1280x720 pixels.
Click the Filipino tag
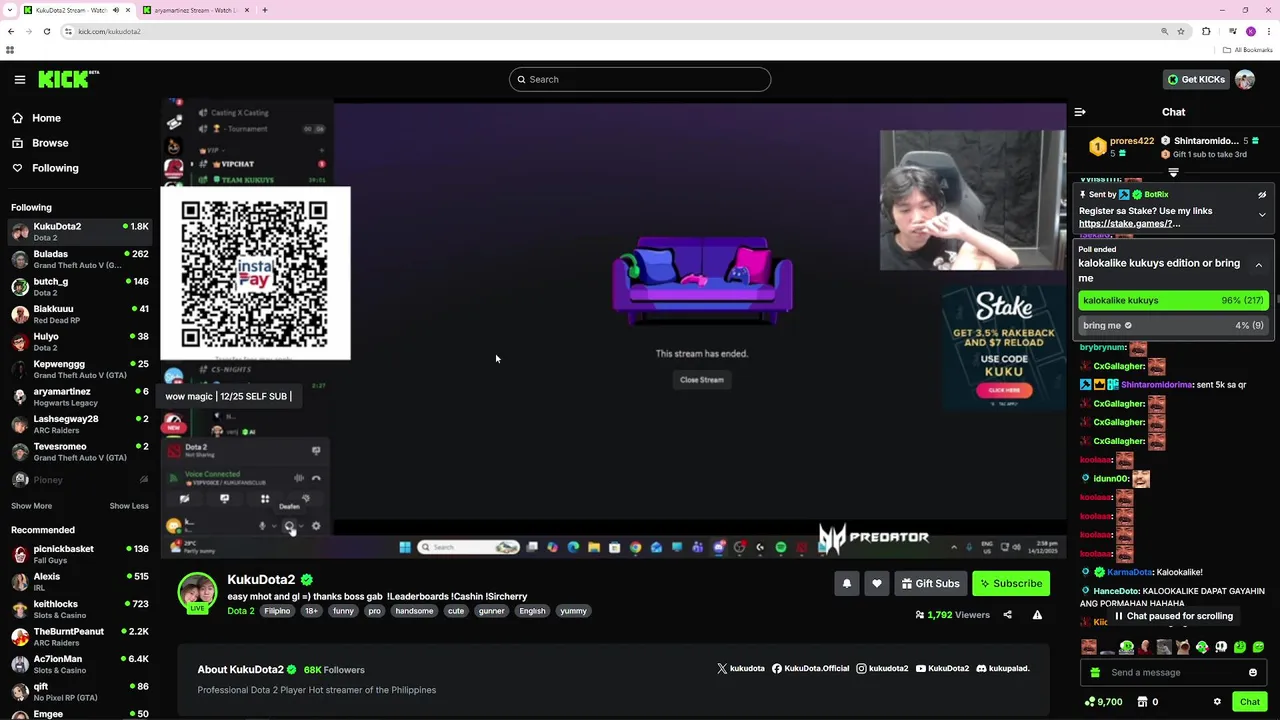(277, 611)
